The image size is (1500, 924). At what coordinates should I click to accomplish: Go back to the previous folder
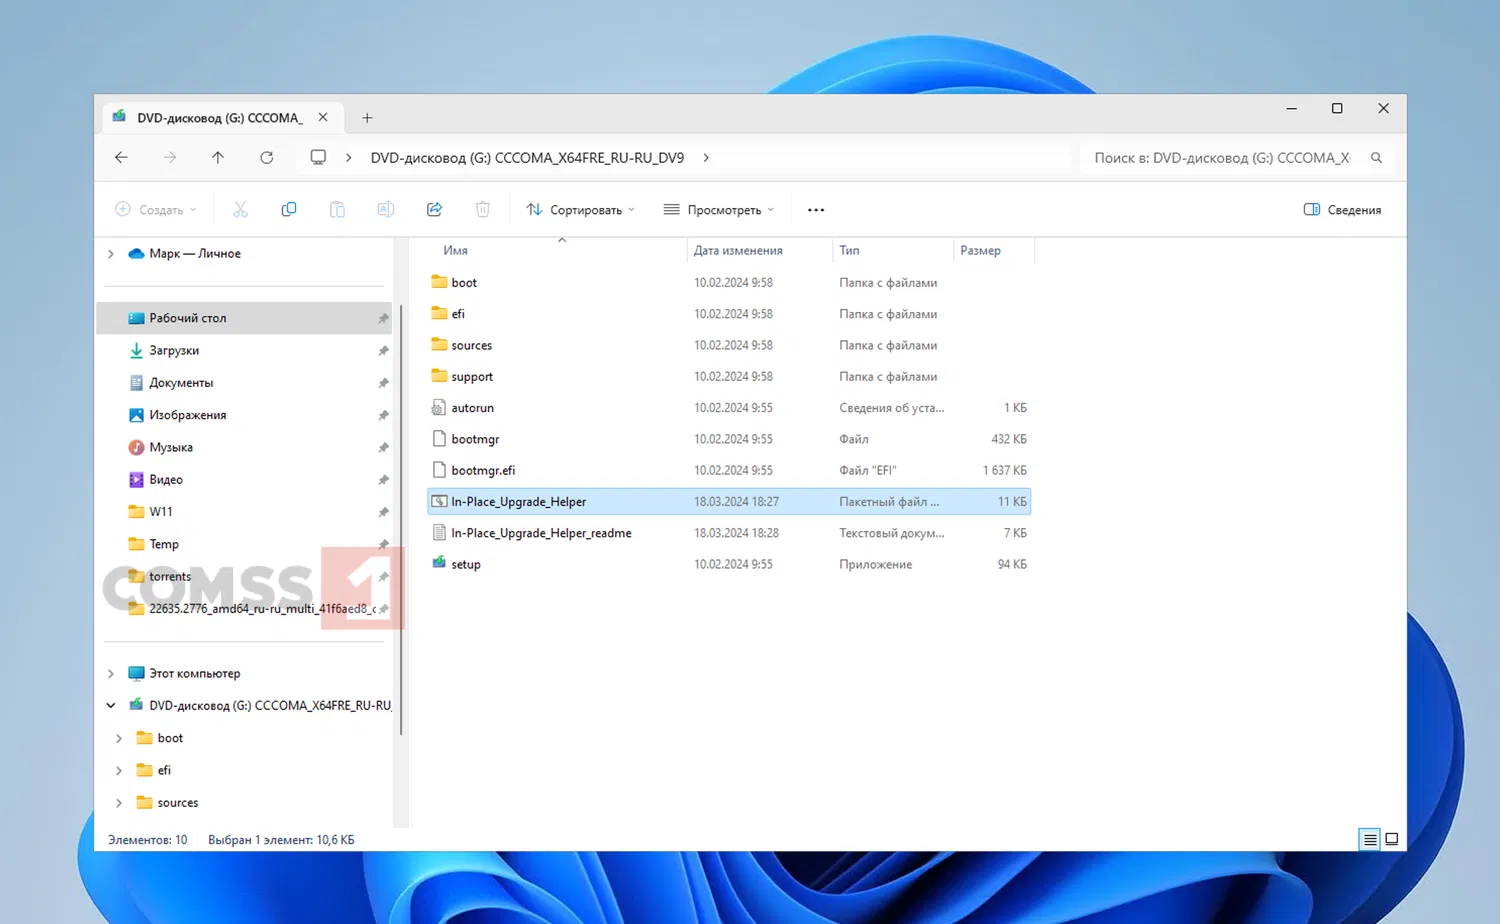pyautogui.click(x=121, y=158)
